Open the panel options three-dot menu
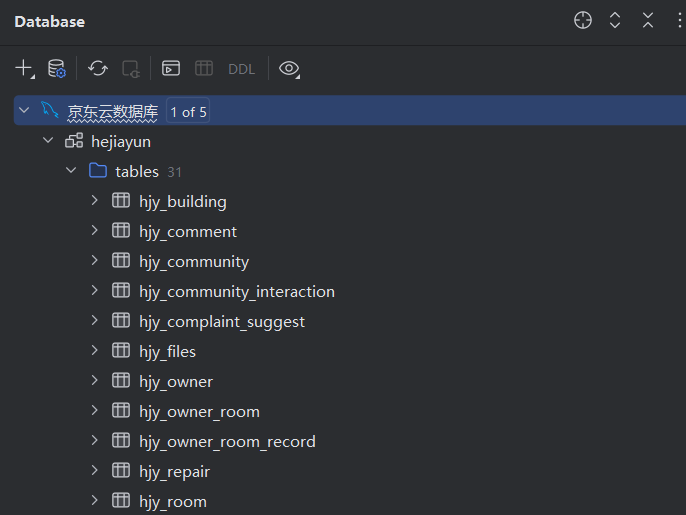 pos(679,21)
